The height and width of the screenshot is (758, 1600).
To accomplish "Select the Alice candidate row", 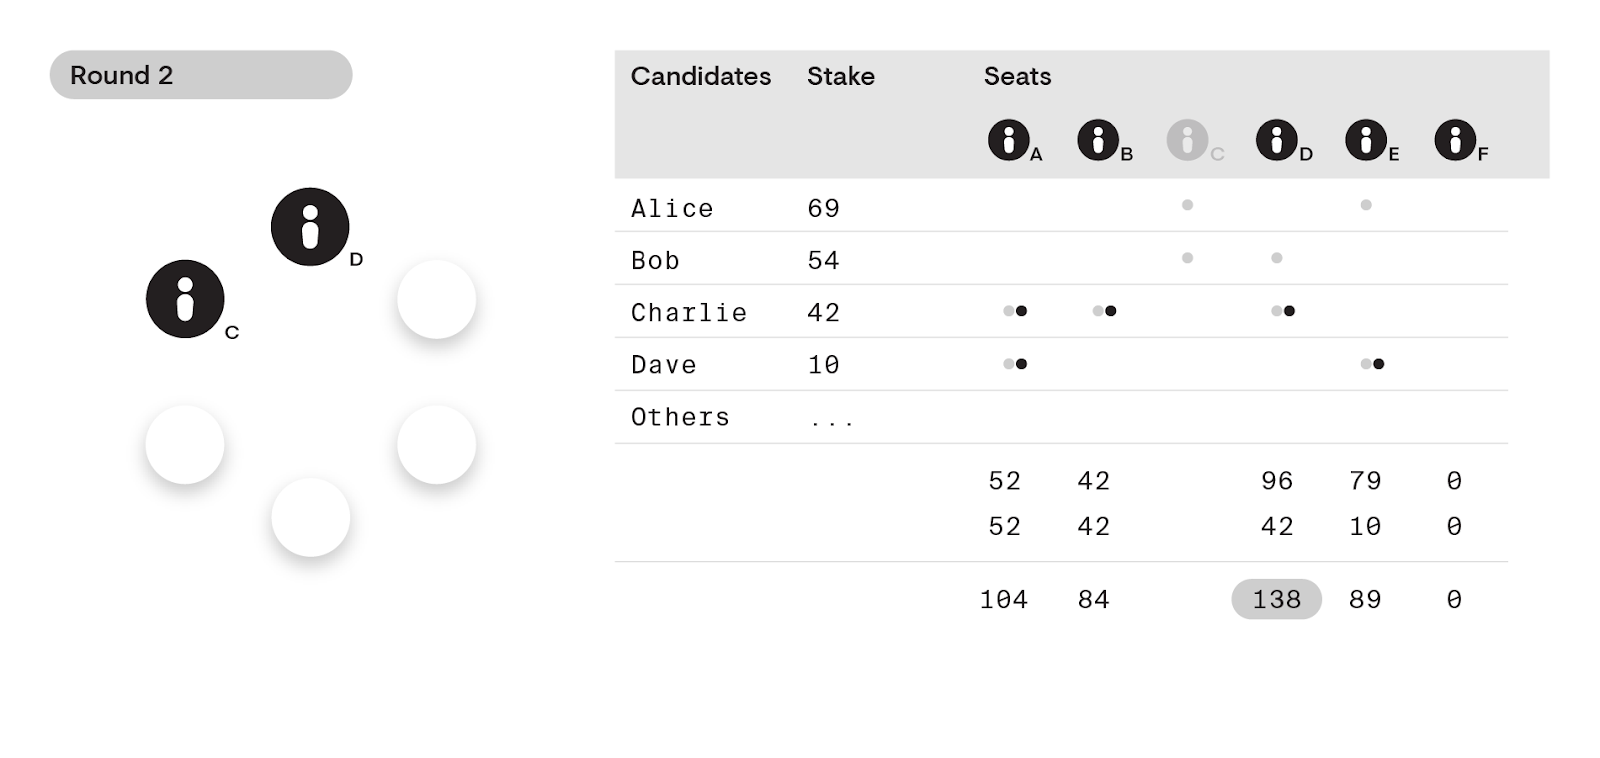I will [x=1061, y=206].
